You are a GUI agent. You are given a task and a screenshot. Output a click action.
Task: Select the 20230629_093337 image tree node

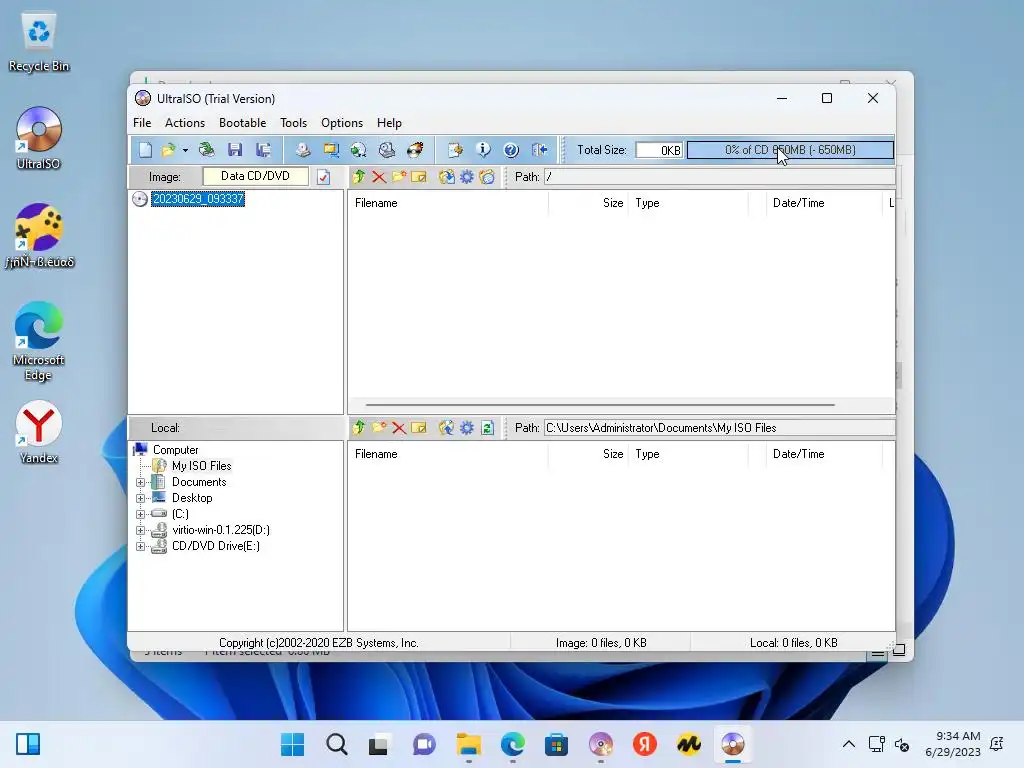point(198,199)
